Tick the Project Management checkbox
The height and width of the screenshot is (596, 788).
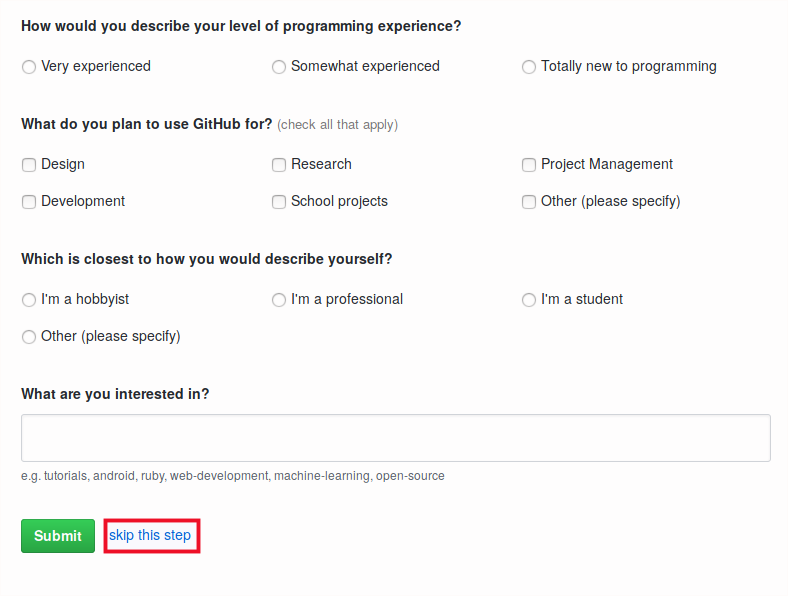(529, 165)
